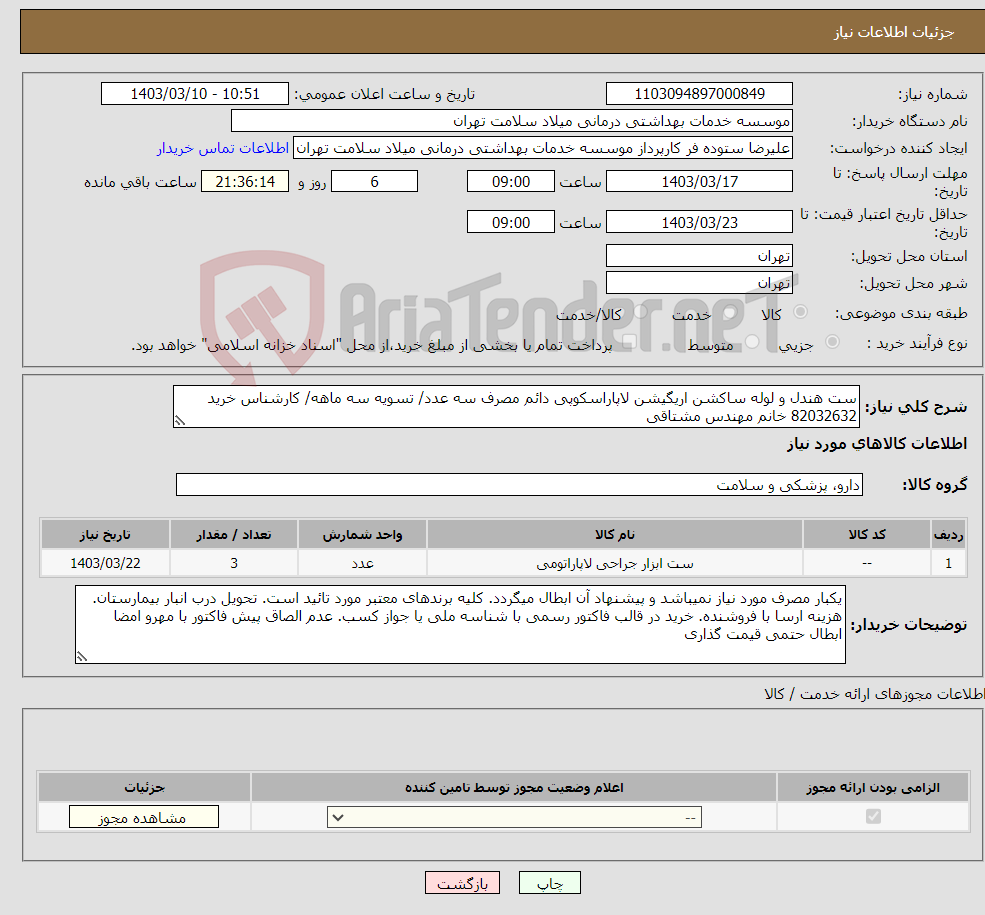
Task: Click the buyer organization name field
Action: [512, 121]
